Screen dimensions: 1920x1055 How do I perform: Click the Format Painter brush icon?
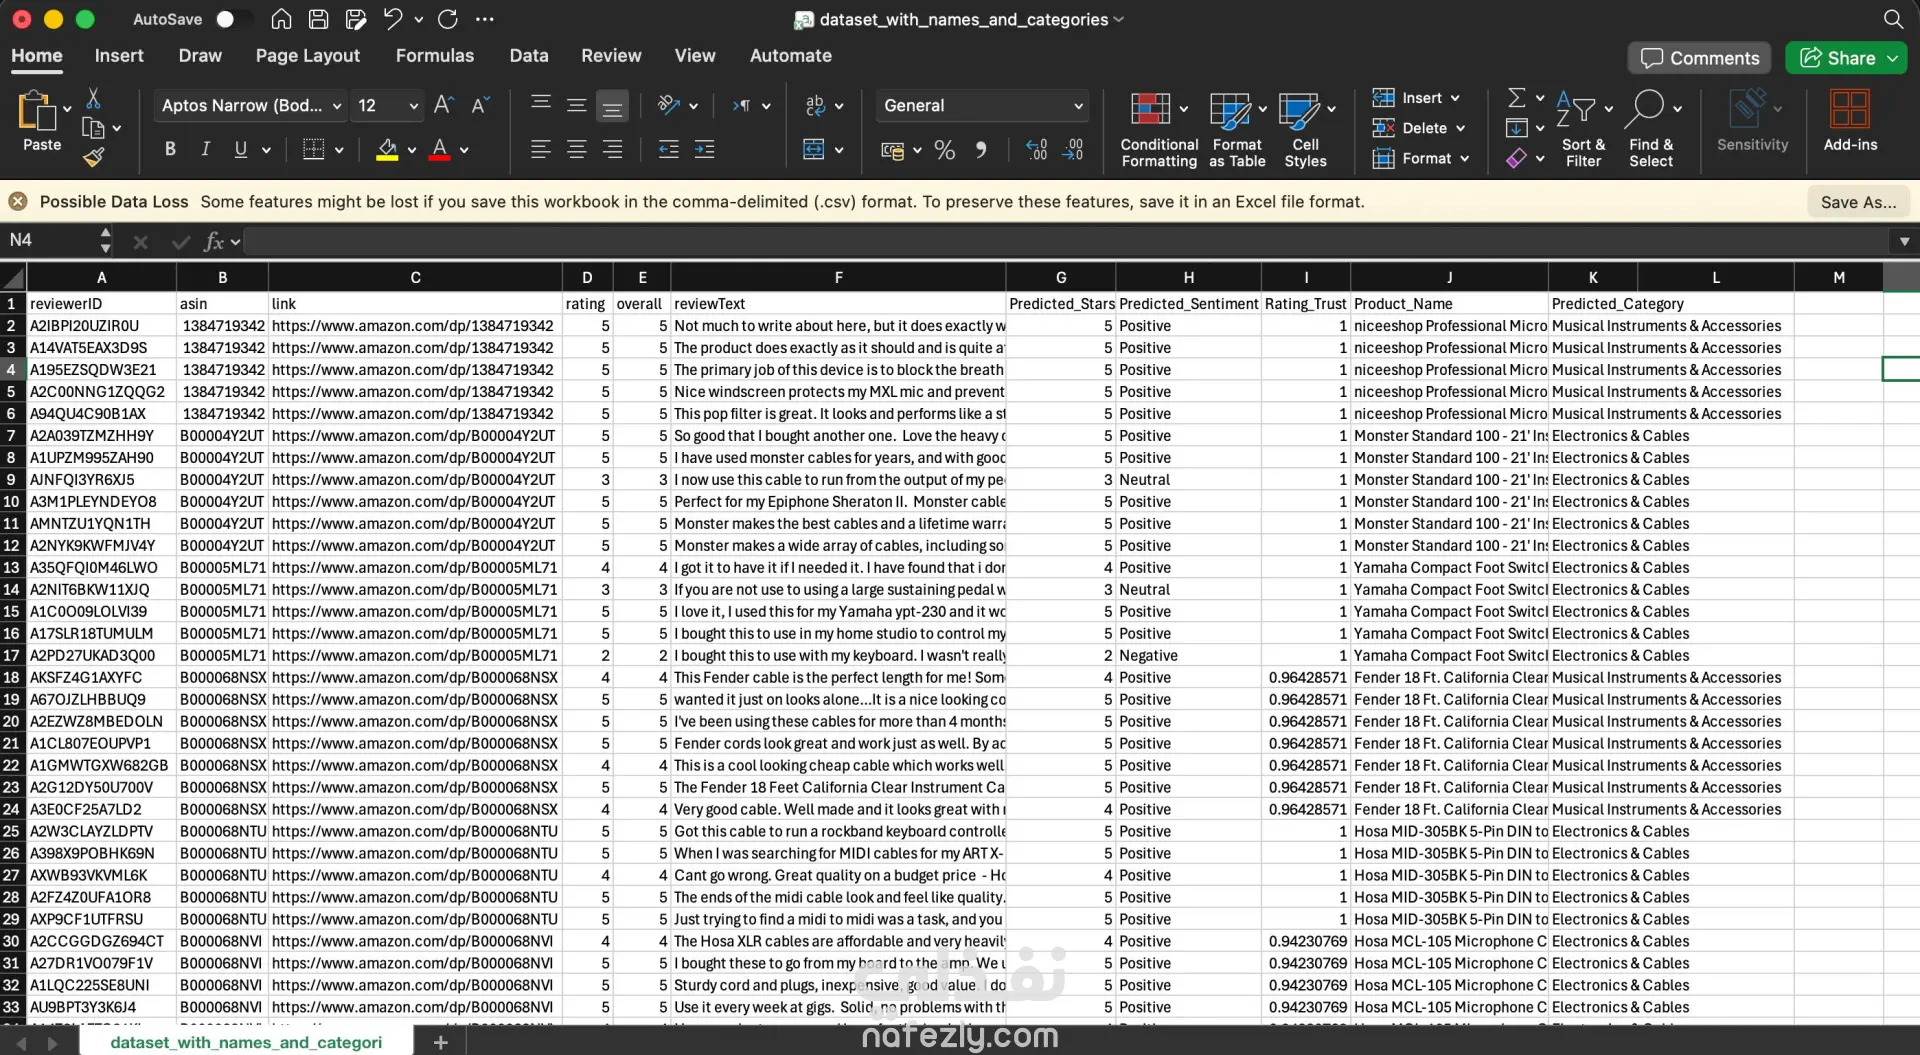coord(93,157)
